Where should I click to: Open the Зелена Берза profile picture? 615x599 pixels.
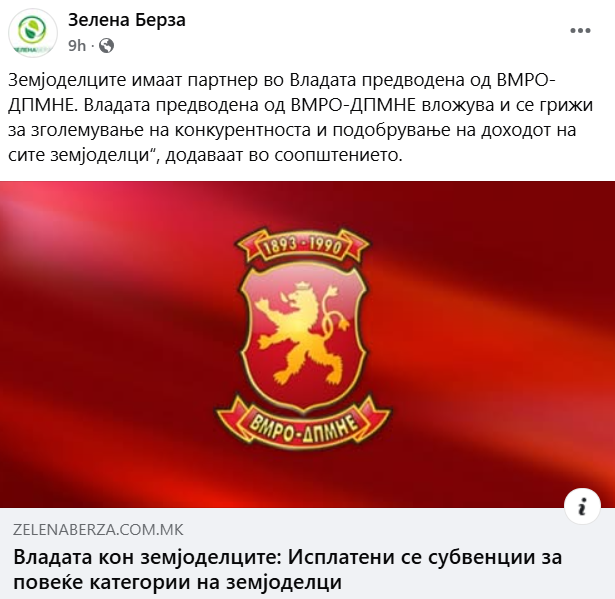pos(33,33)
